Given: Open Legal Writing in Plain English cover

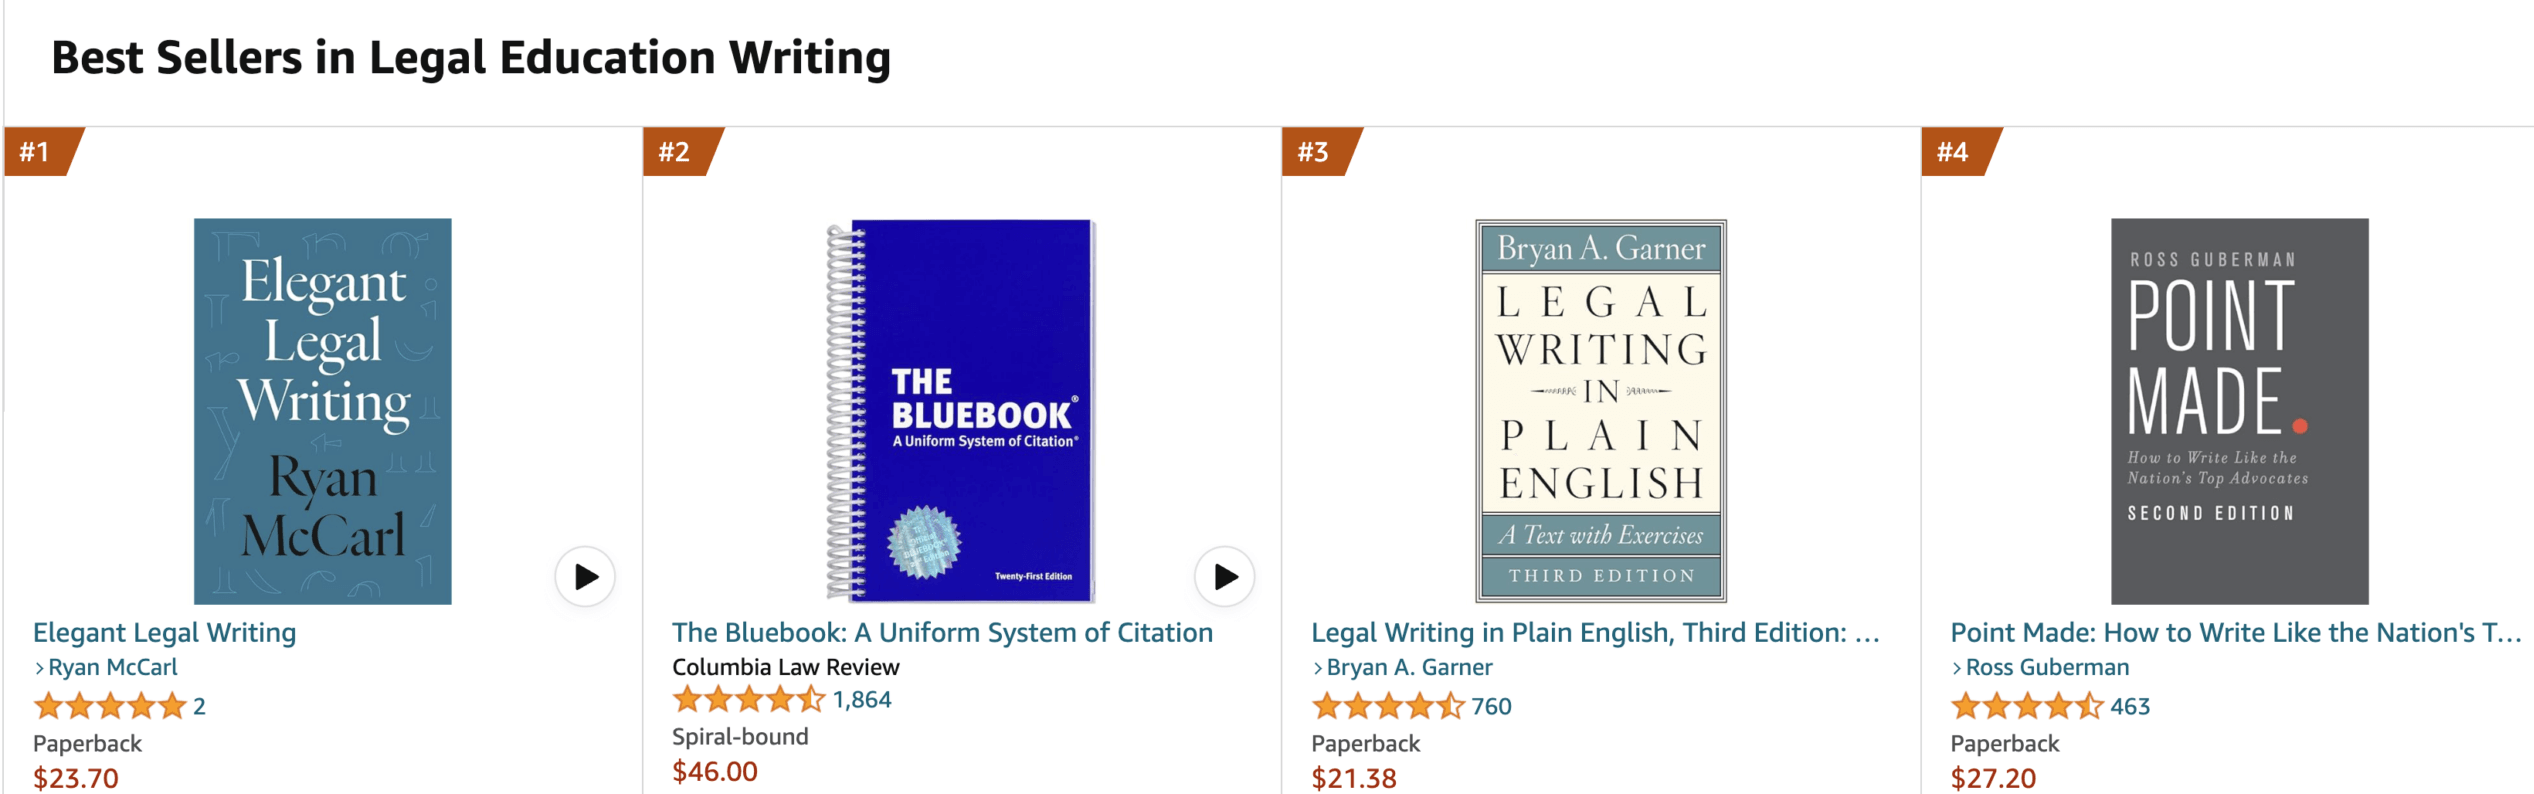Looking at the screenshot, I should pos(1600,411).
